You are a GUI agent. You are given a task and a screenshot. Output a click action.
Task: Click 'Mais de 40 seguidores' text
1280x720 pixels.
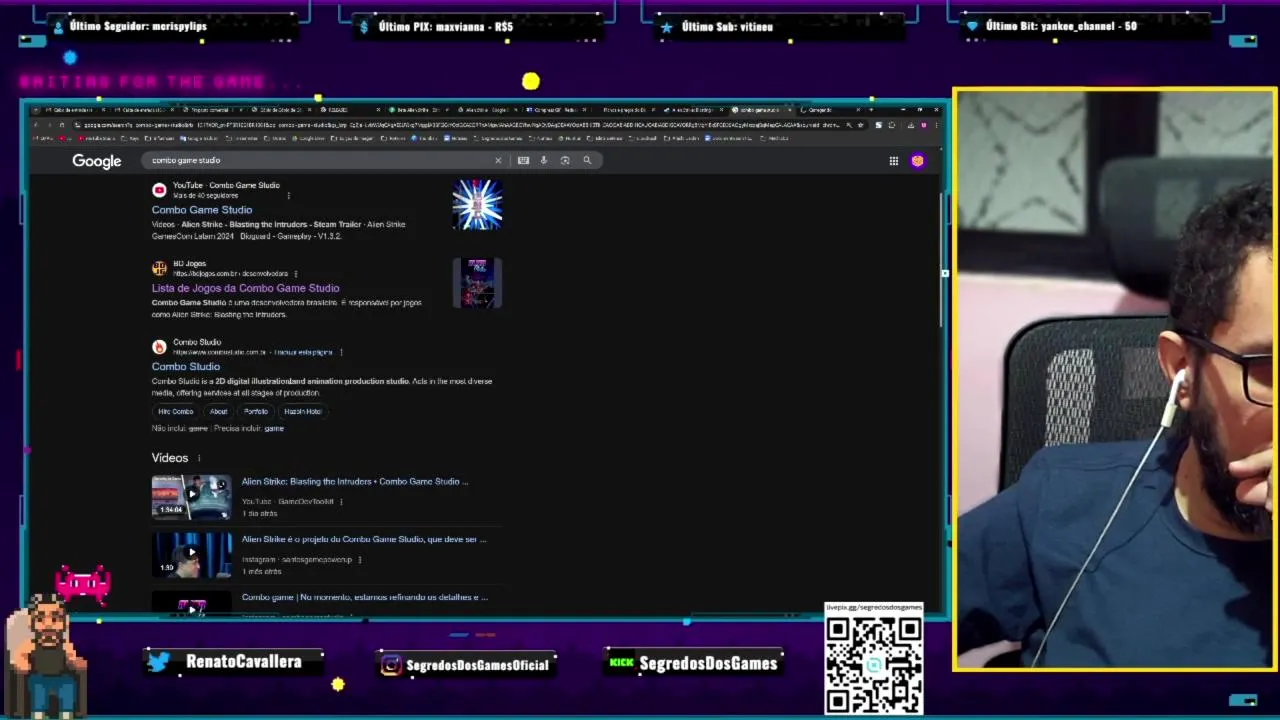tap(205, 196)
